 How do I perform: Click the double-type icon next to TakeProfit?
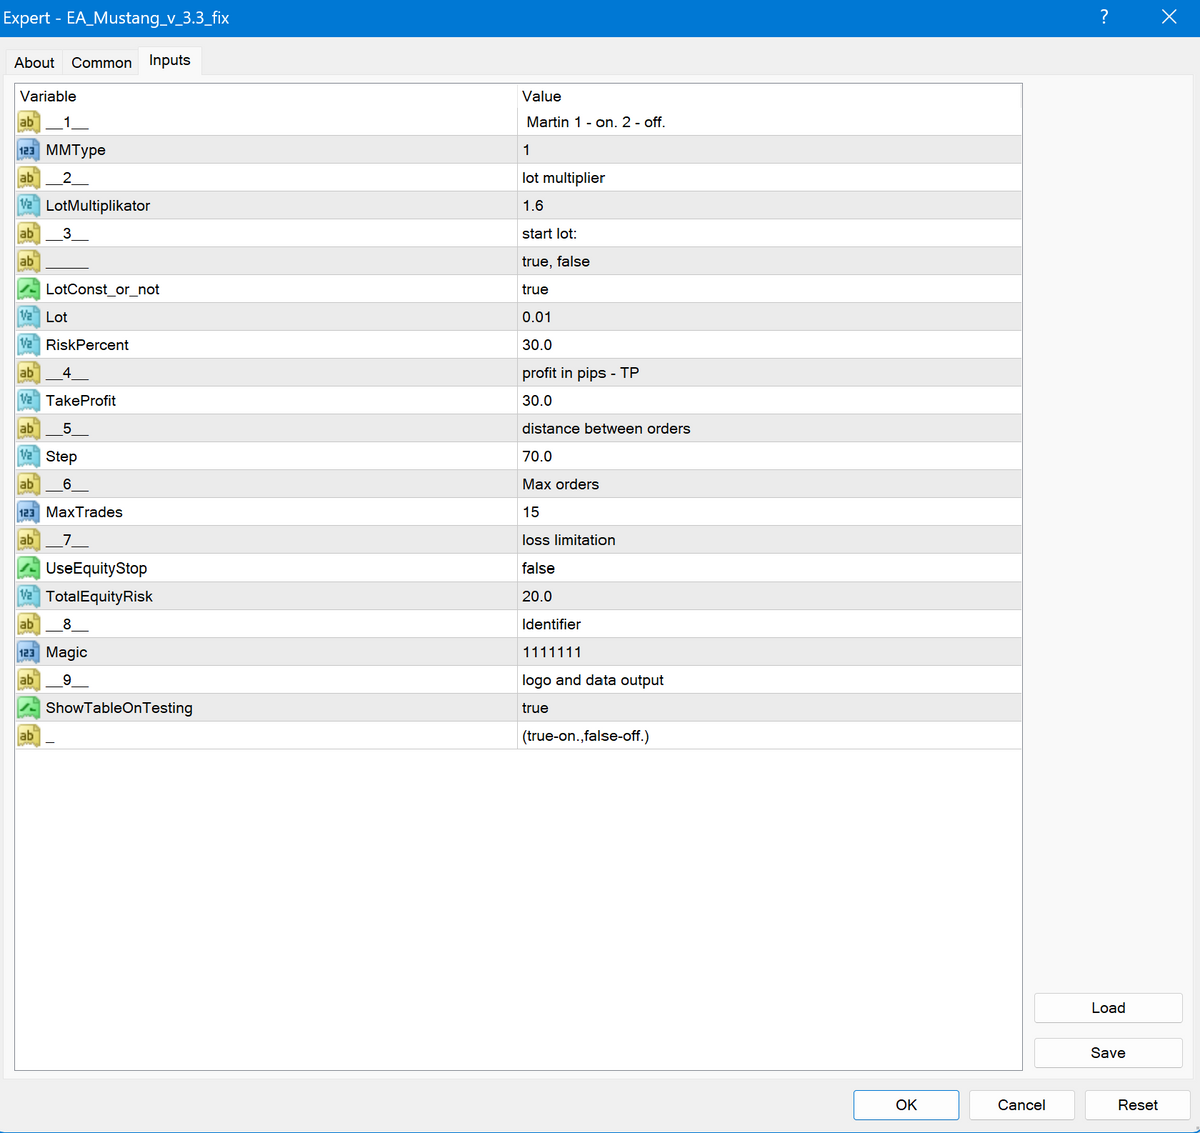pos(28,401)
